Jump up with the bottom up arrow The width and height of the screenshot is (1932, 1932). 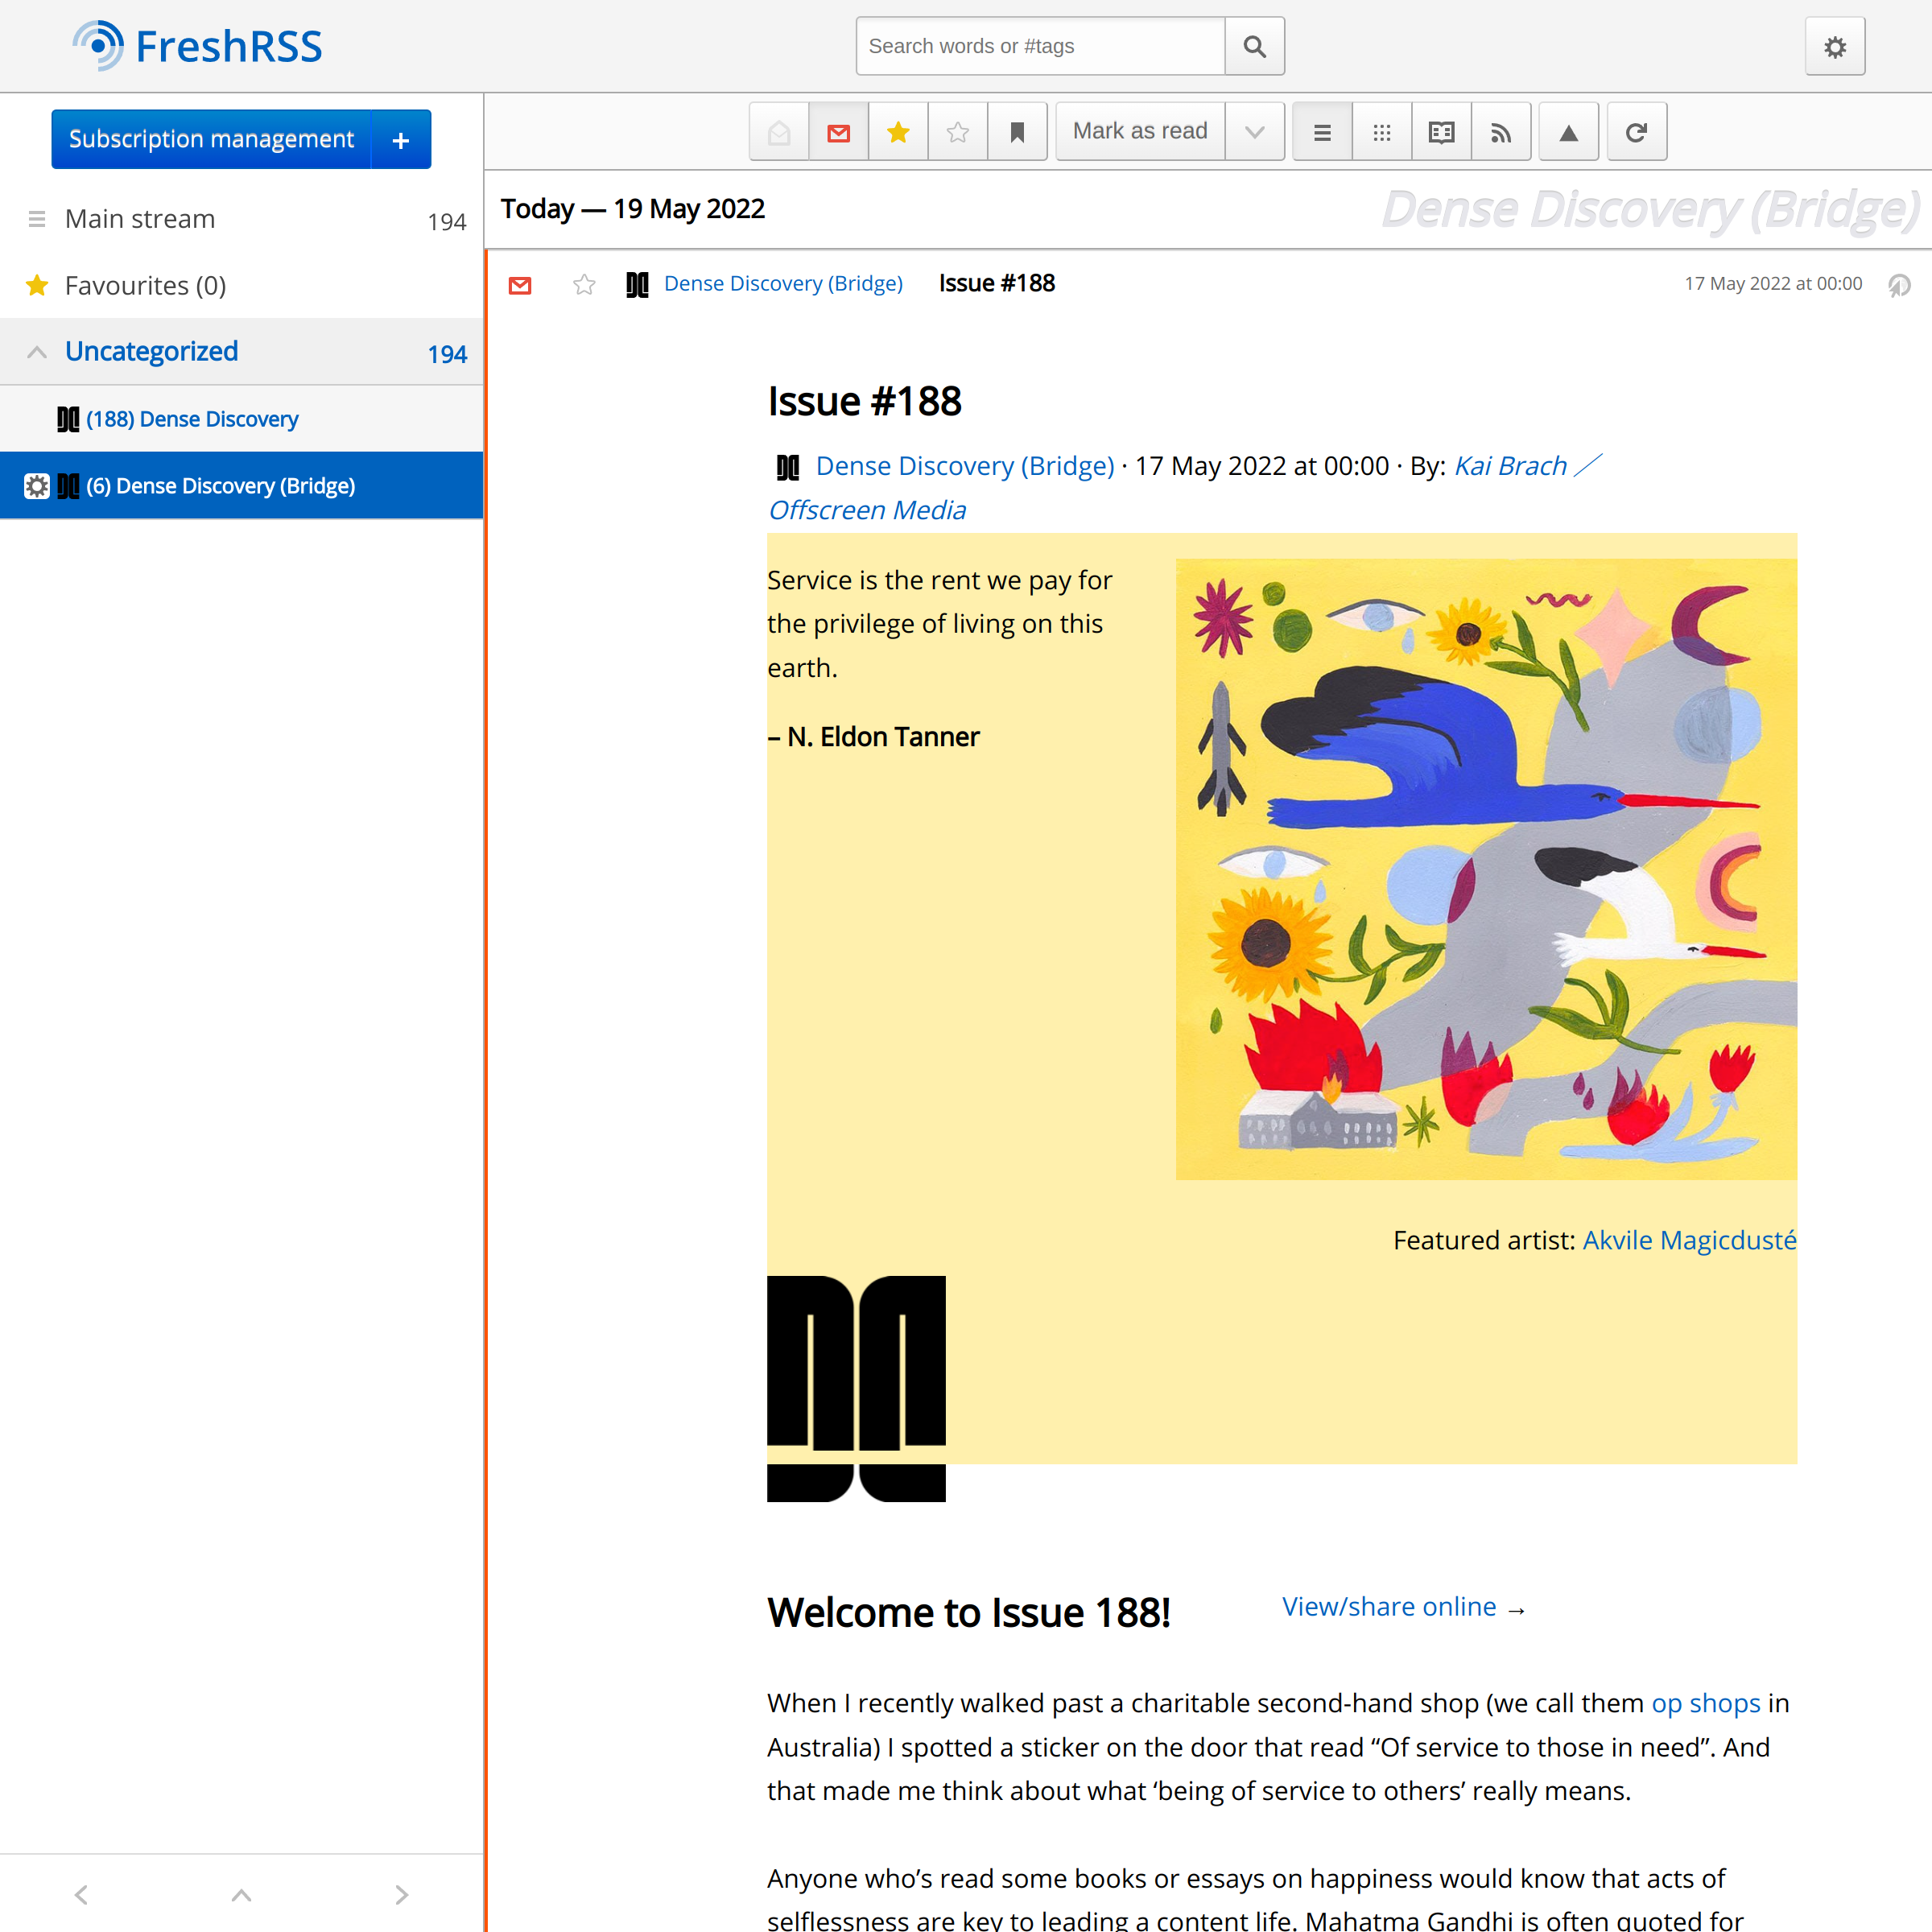point(241,1895)
